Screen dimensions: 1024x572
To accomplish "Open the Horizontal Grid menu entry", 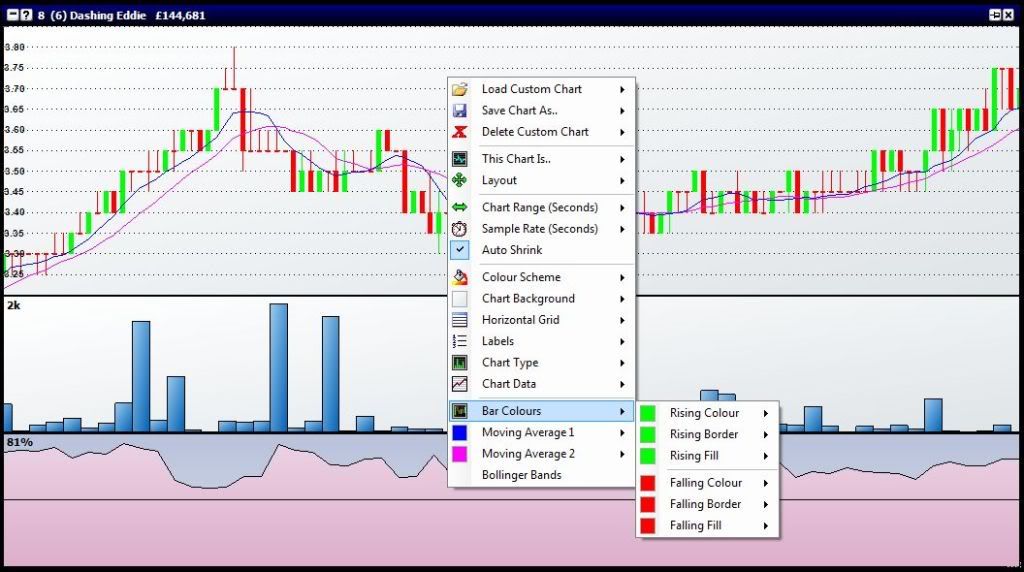I will (x=541, y=320).
